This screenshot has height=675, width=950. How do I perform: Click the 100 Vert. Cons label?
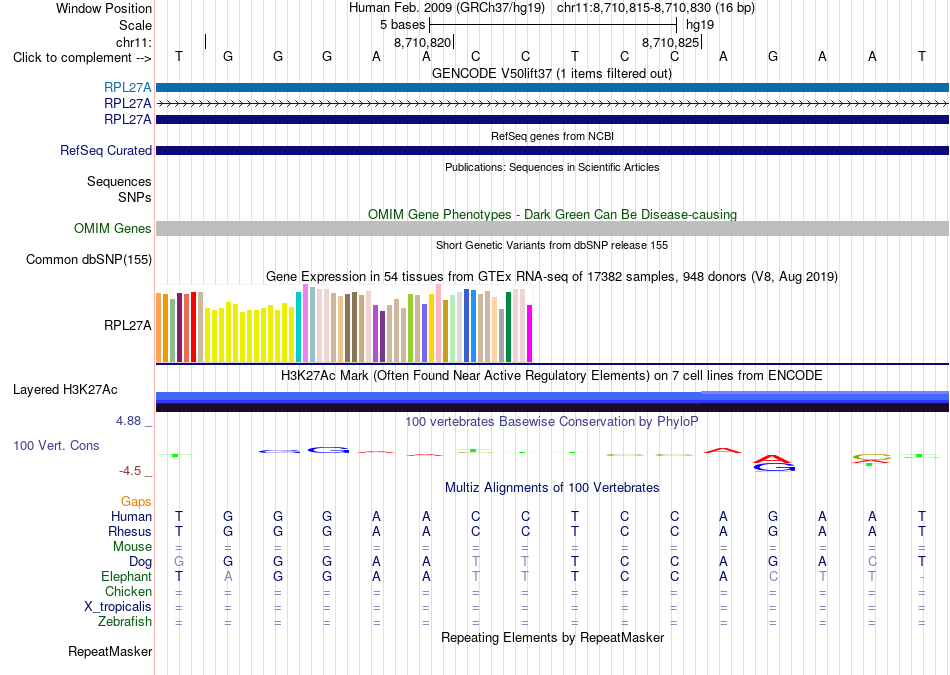click(x=56, y=445)
